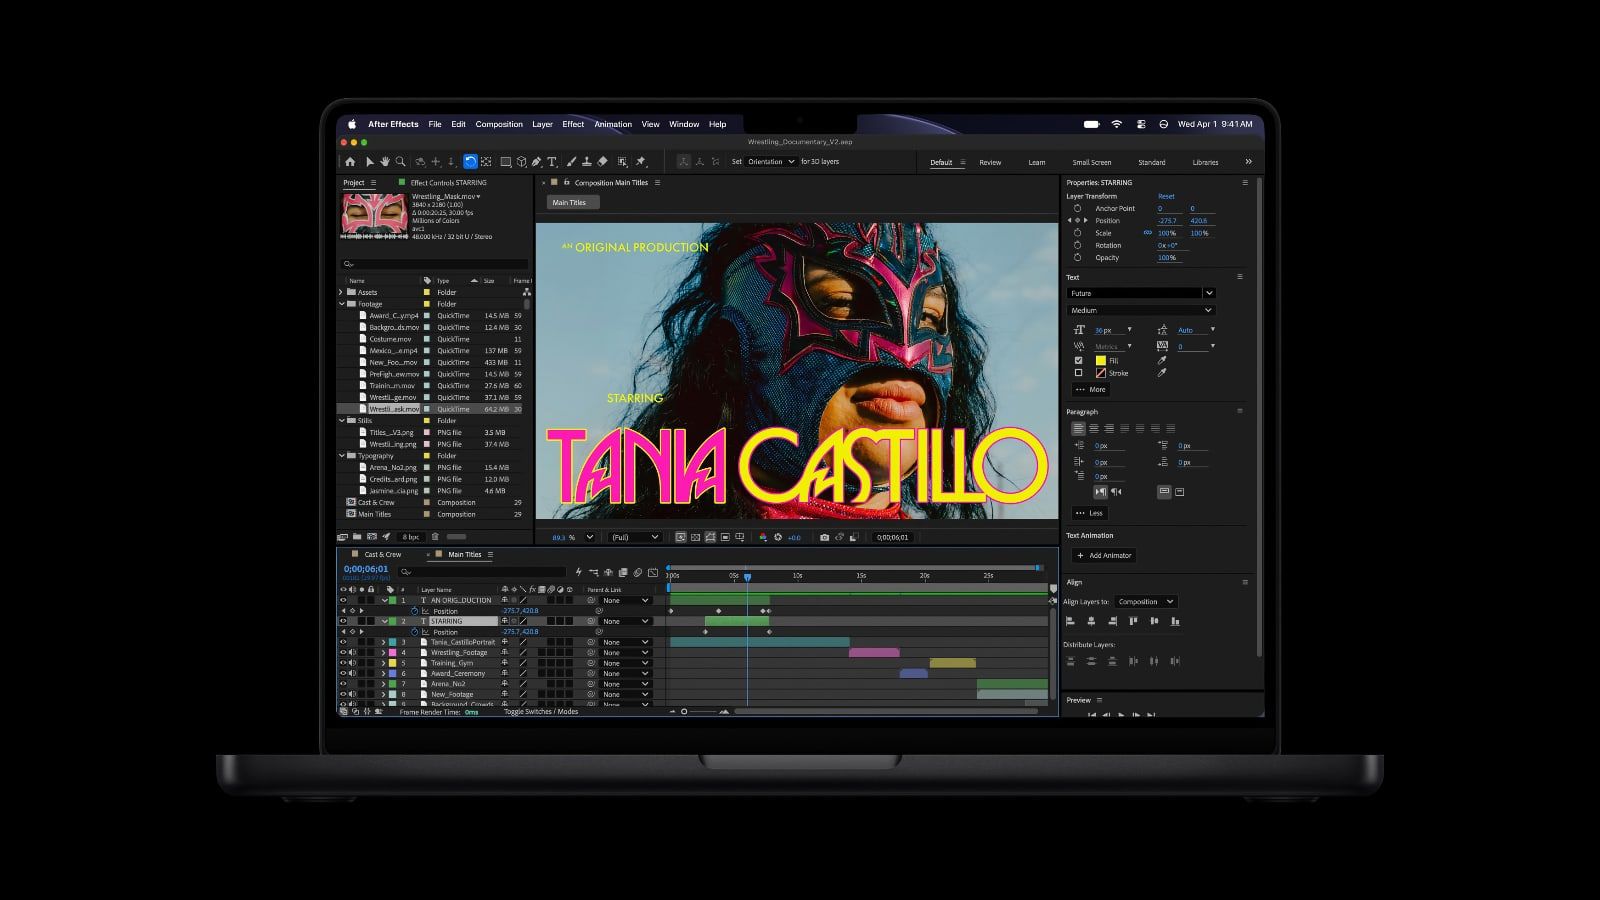Screen dimensions: 1600x900
Task: Select the Horizontal Type tool
Action: click(551, 162)
